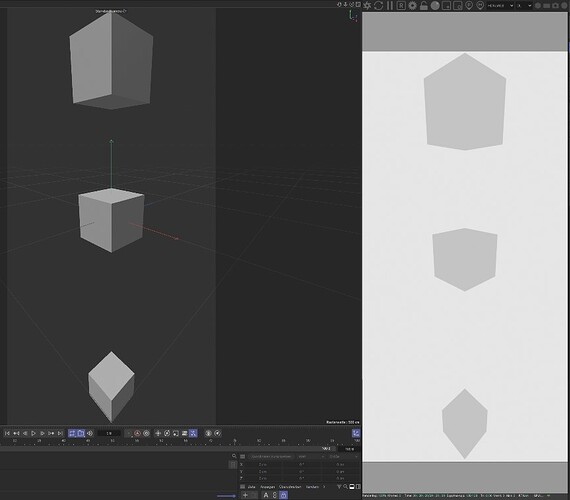Select the top cube in viewport
The image size is (570, 500).
pyautogui.click(x=111, y=60)
